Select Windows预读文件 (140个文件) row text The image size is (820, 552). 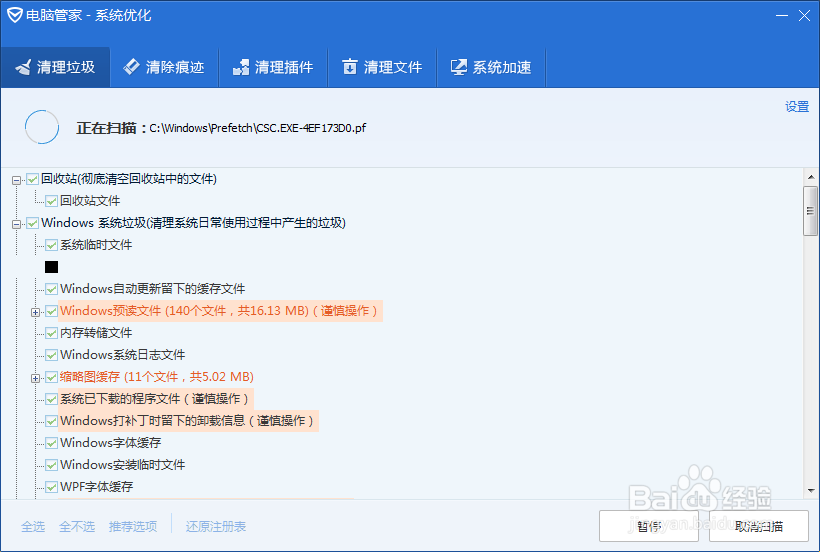219,311
